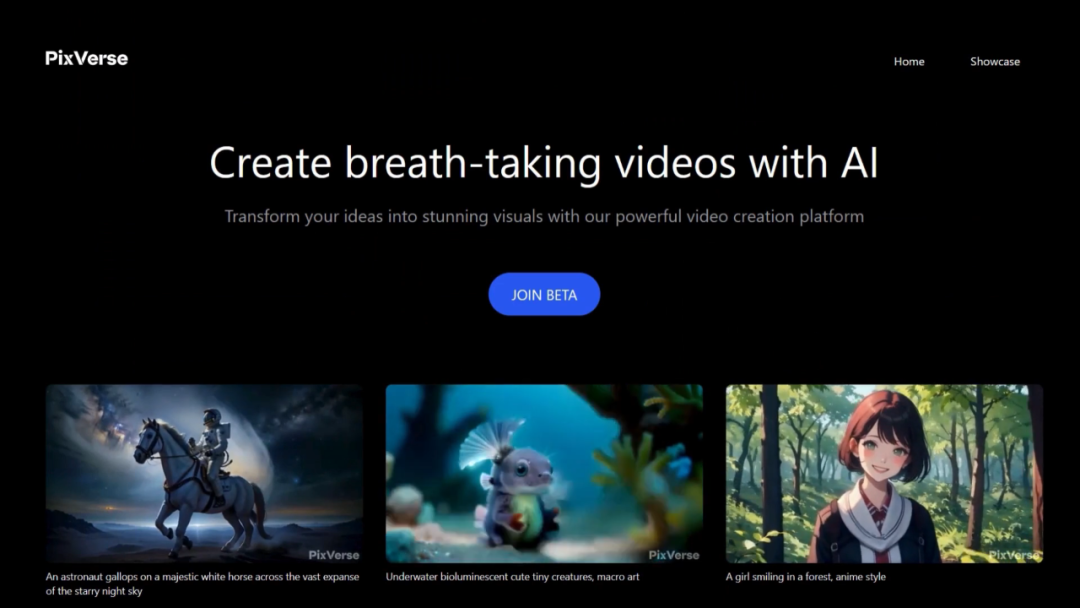Click the PixVerse logo
This screenshot has width=1080, height=608.
(x=86, y=58)
